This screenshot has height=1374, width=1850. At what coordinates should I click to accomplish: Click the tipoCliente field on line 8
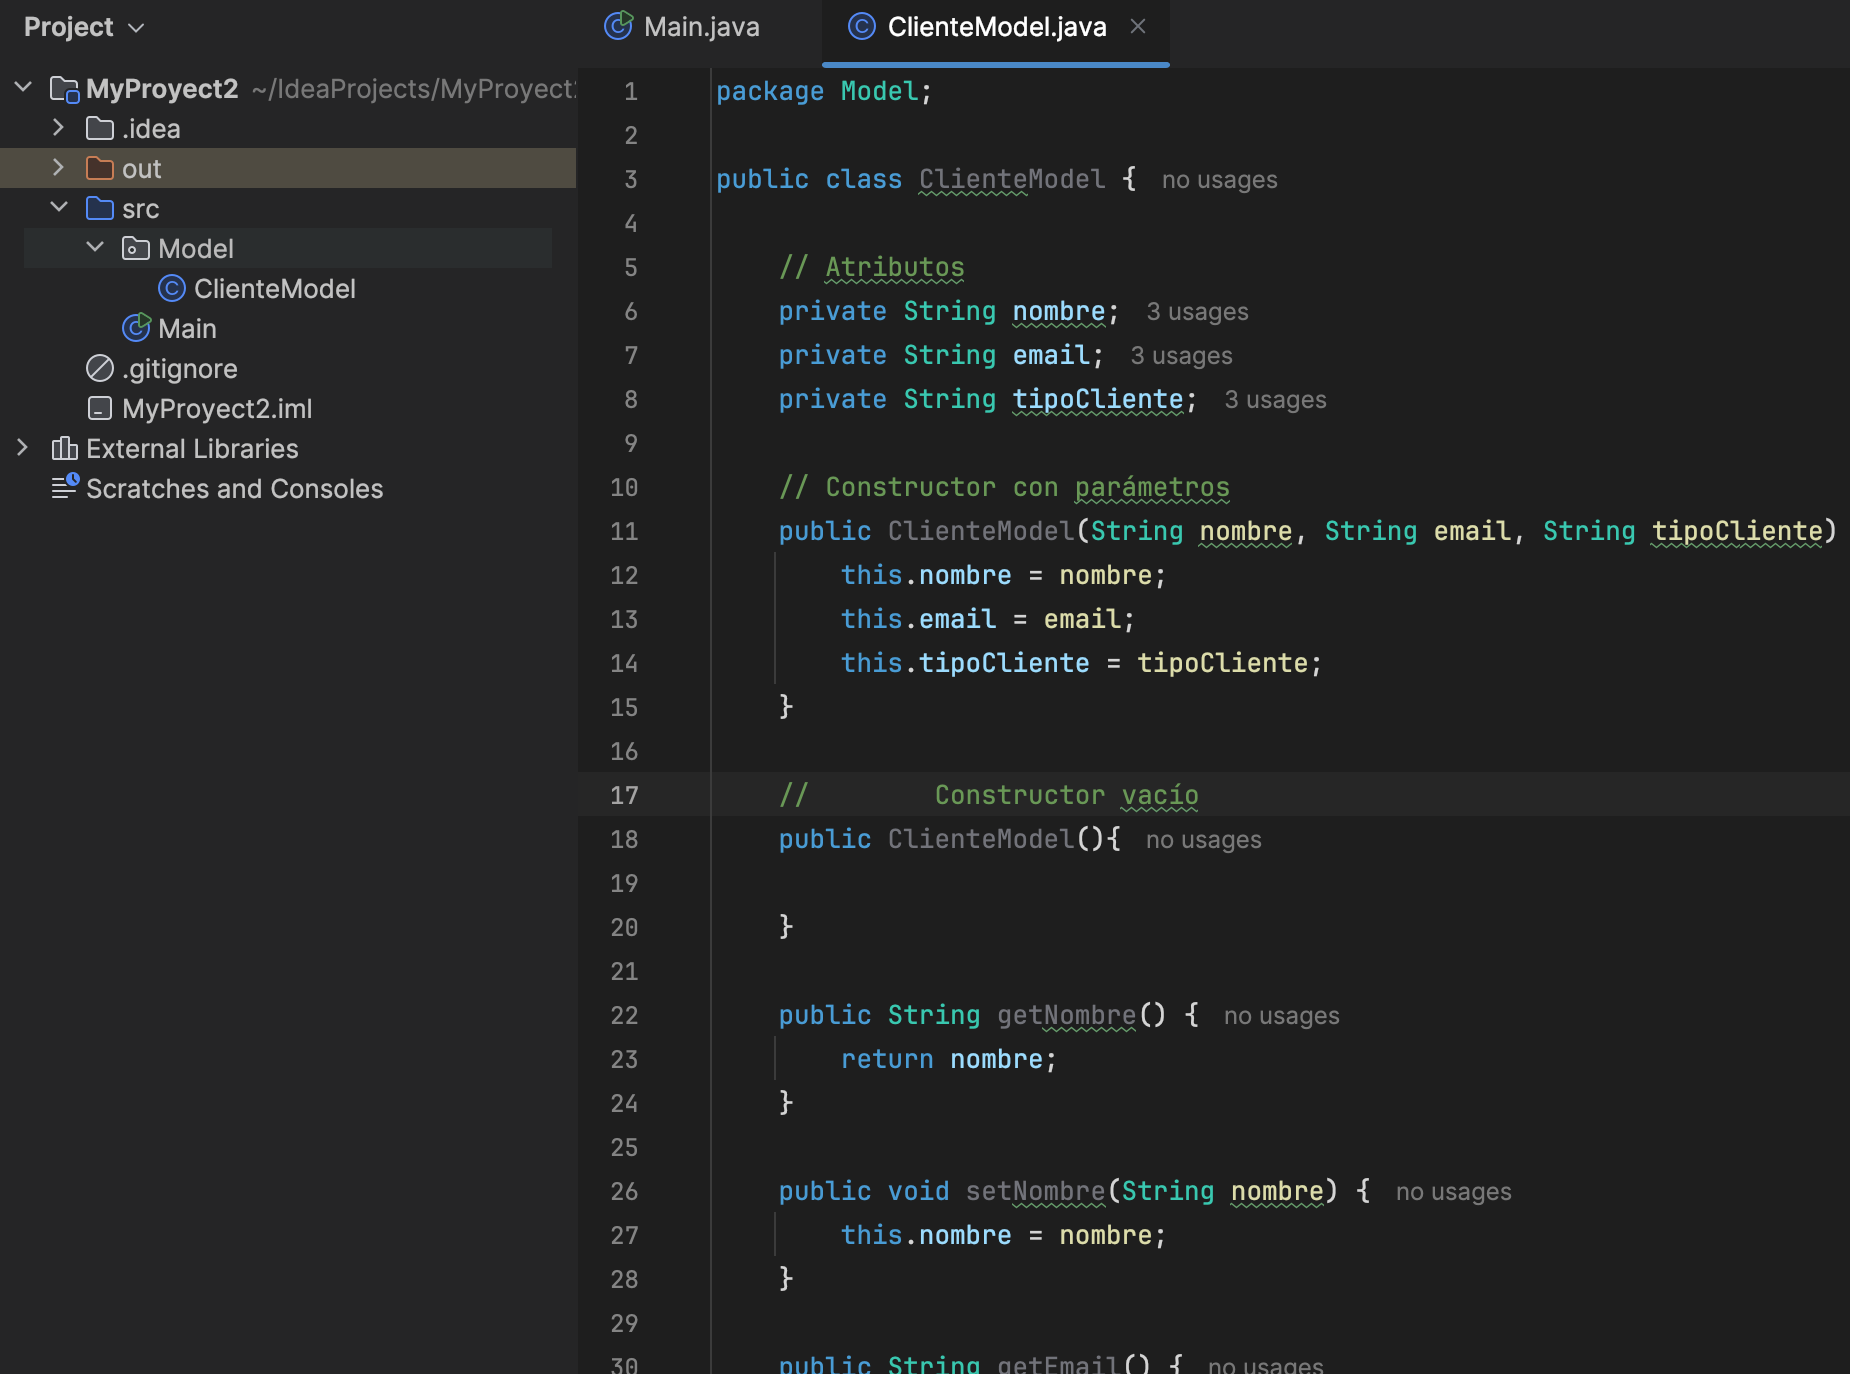point(1098,400)
